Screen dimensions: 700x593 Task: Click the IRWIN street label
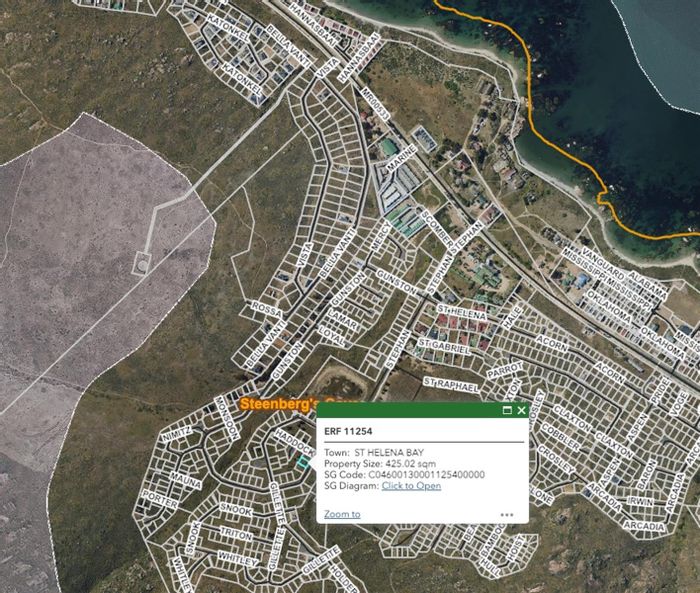pyautogui.click(x=640, y=501)
